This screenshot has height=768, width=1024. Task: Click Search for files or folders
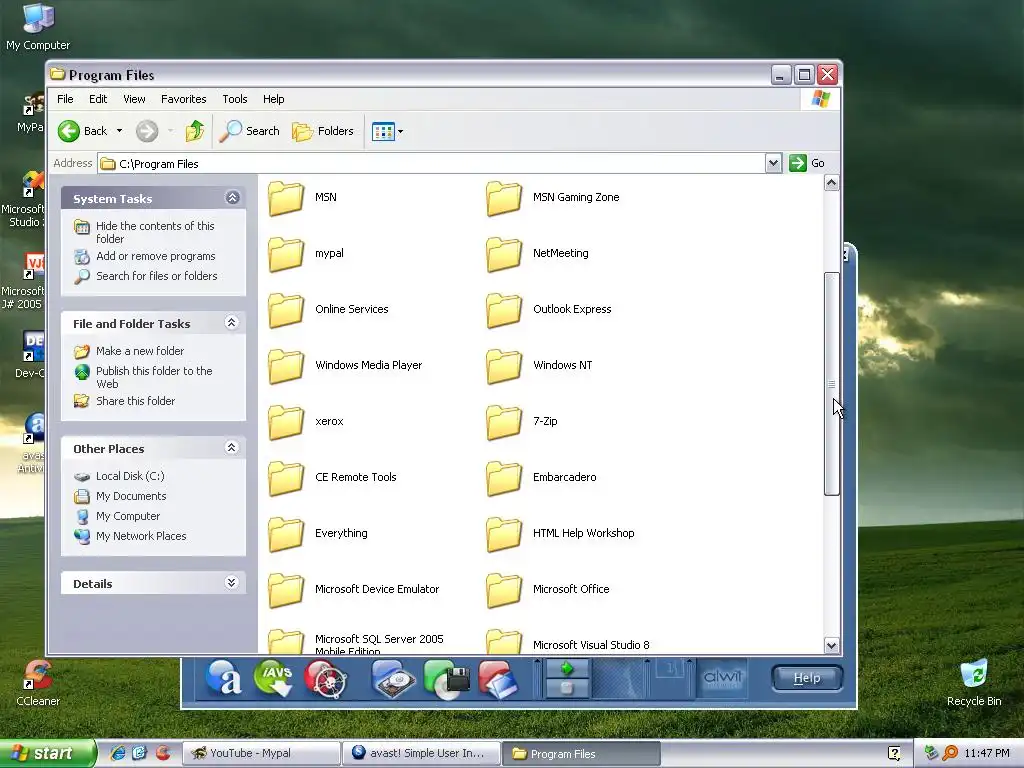(x=146, y=276)
